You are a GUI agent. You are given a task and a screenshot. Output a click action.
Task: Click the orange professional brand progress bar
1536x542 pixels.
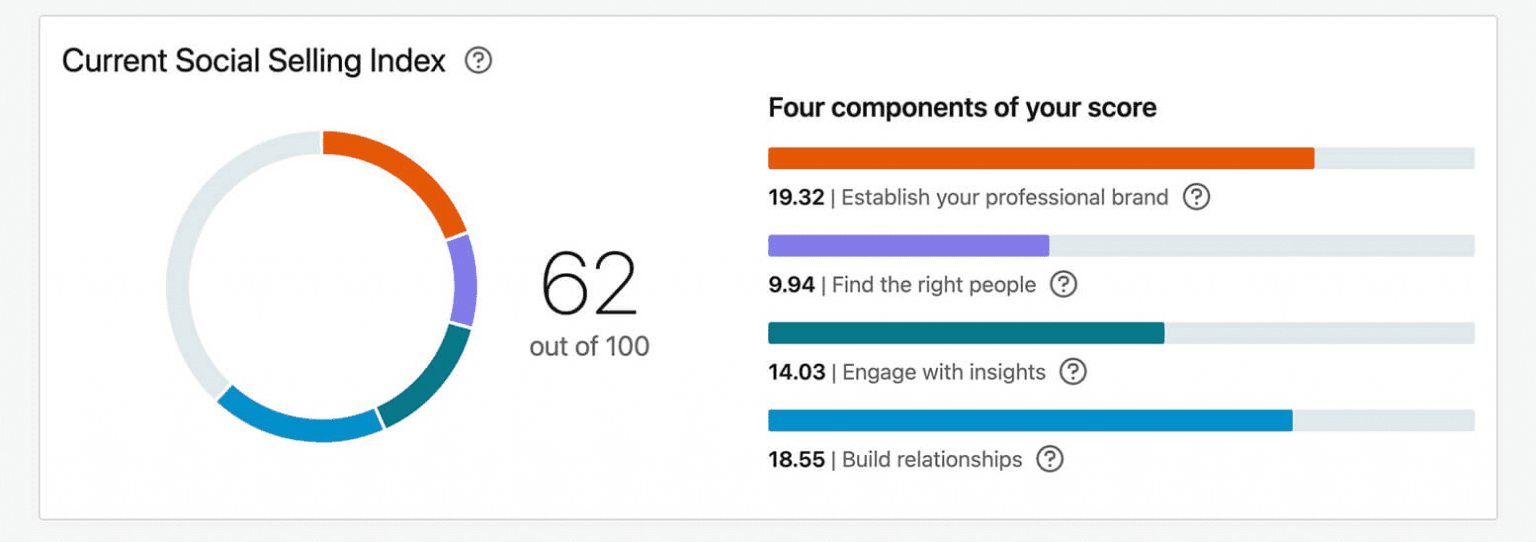click(1040, 158)
